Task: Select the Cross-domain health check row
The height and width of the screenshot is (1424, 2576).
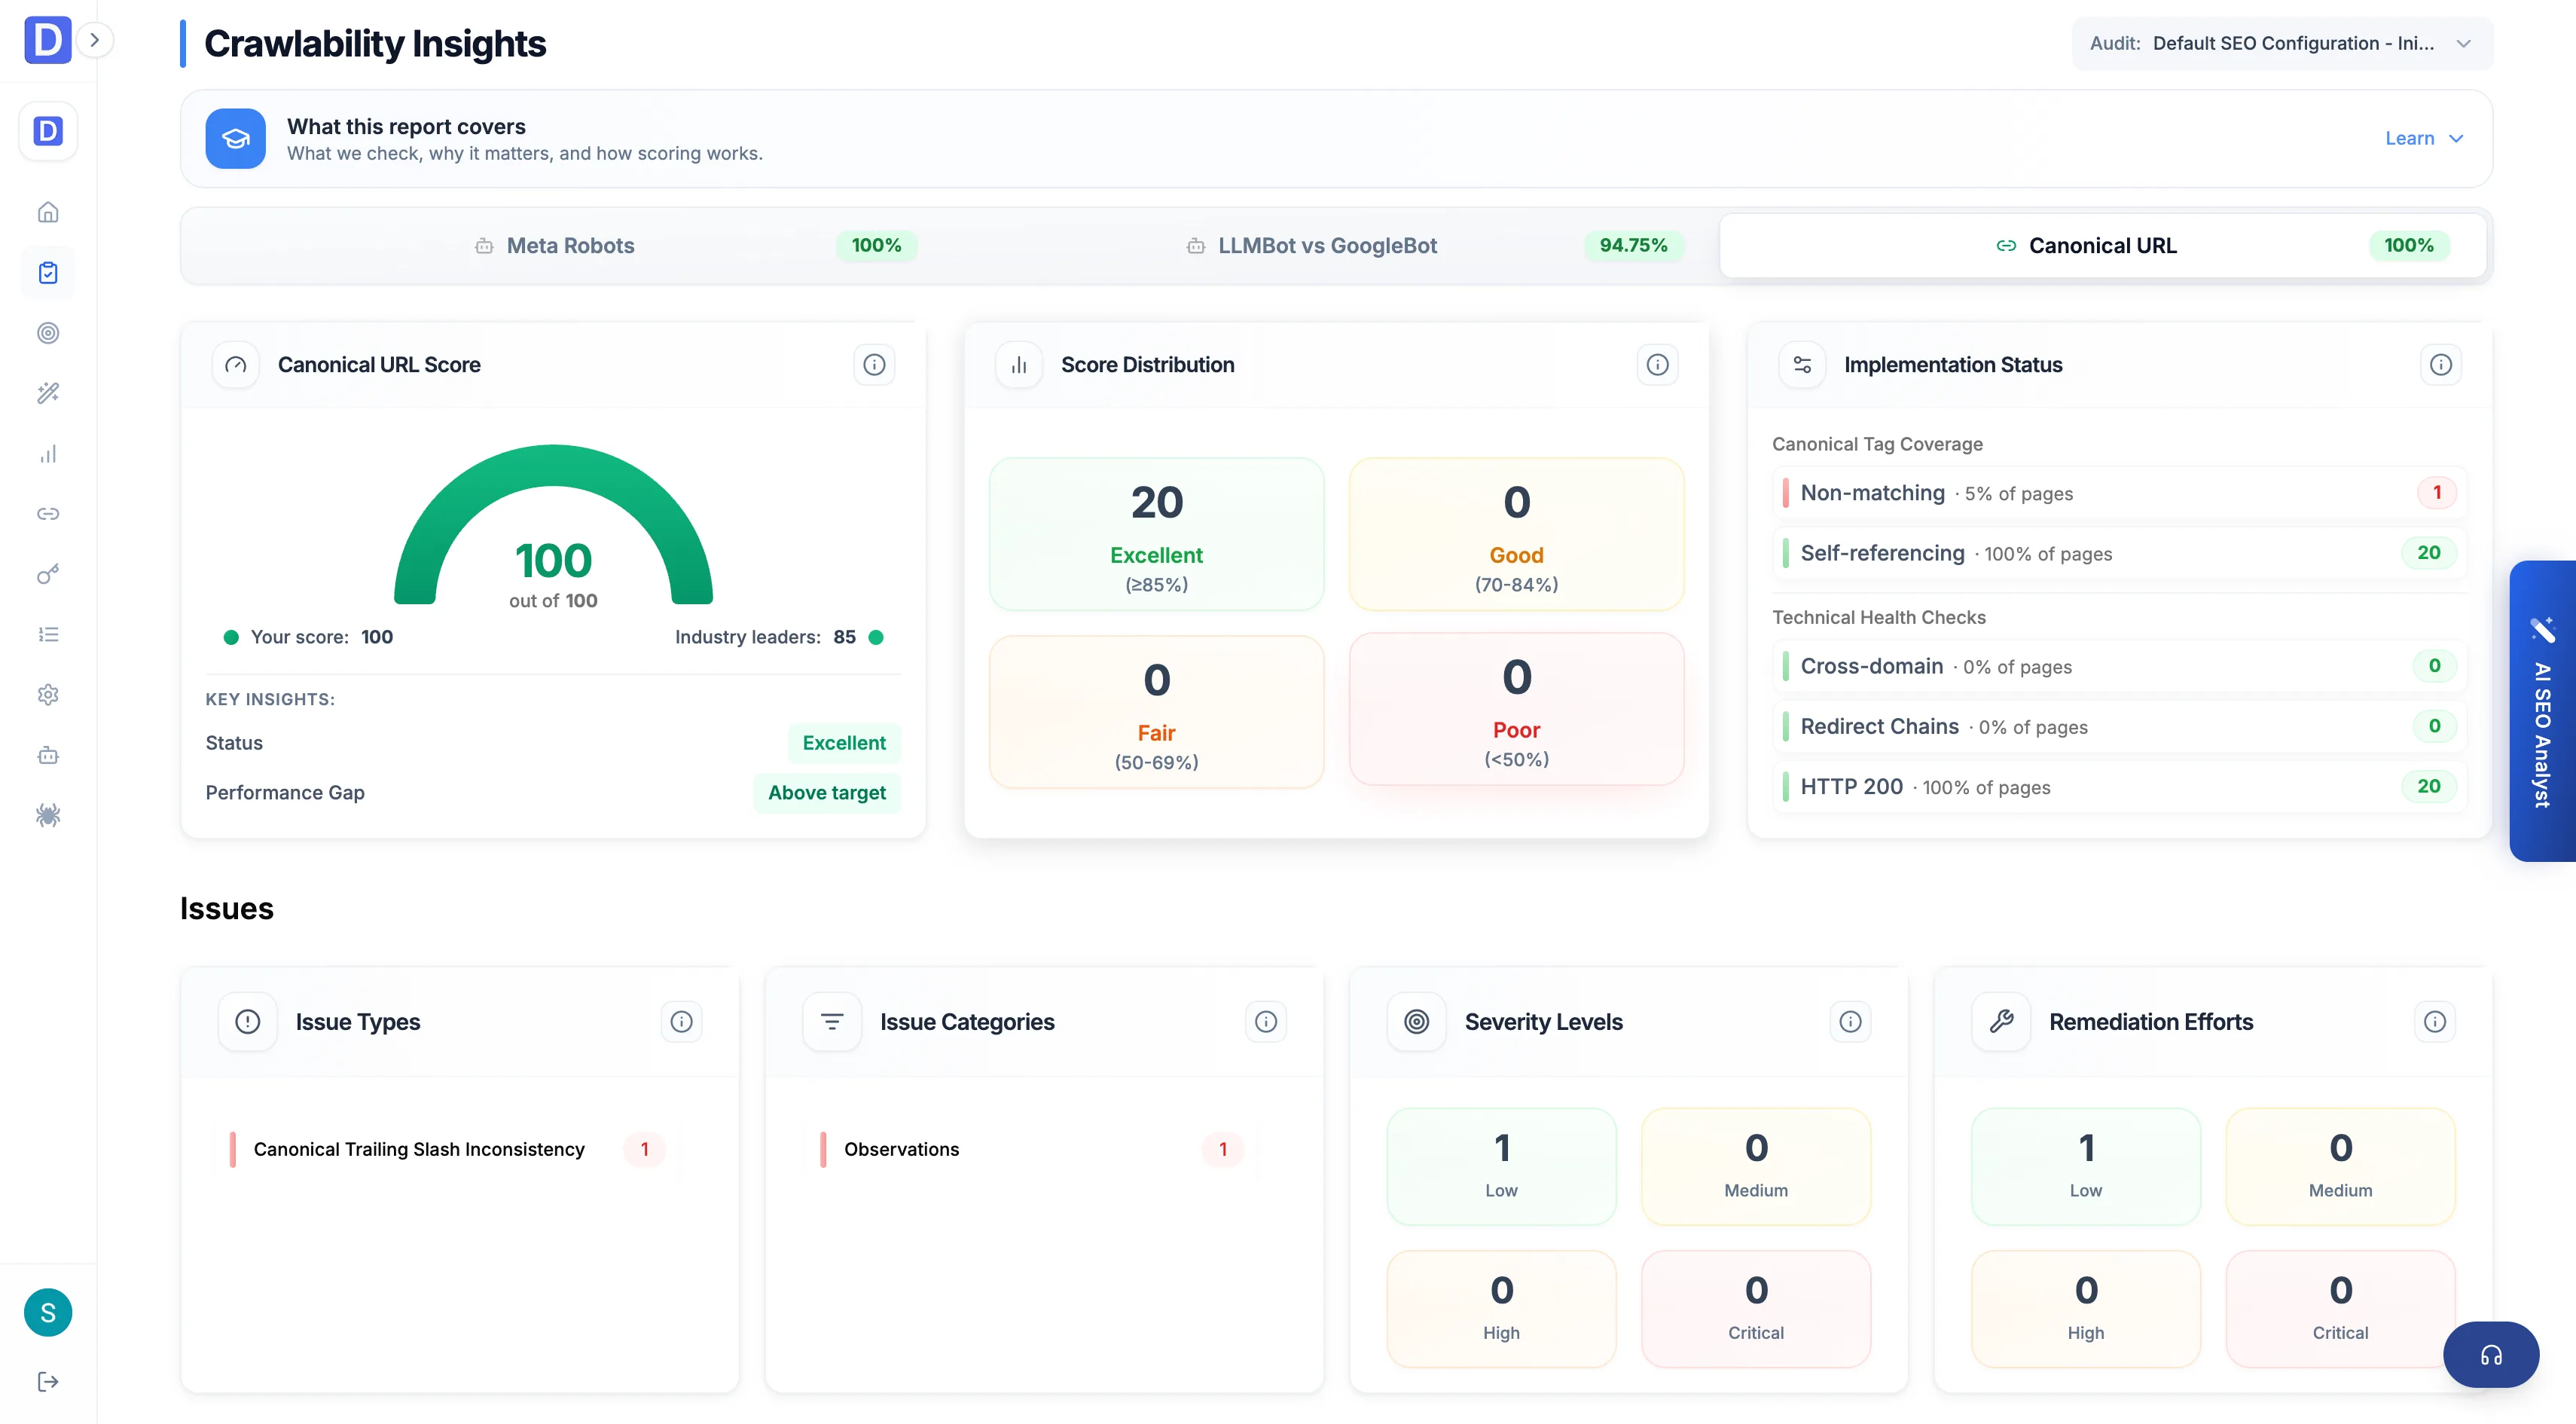Action: [2119, 666]
